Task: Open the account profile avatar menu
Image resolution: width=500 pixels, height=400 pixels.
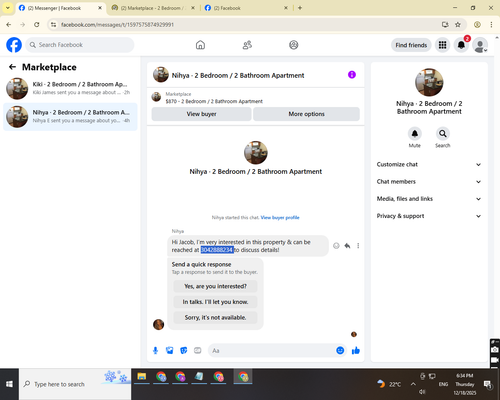Action: (480, 45)
